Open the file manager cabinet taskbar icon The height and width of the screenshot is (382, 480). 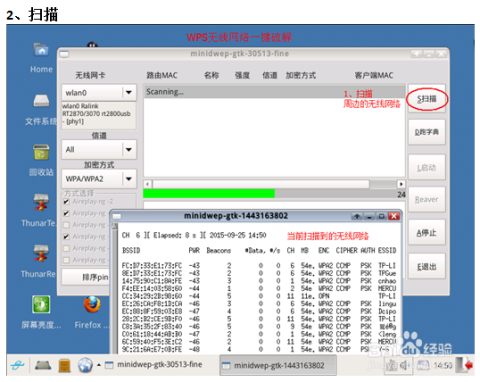[65, 365]
